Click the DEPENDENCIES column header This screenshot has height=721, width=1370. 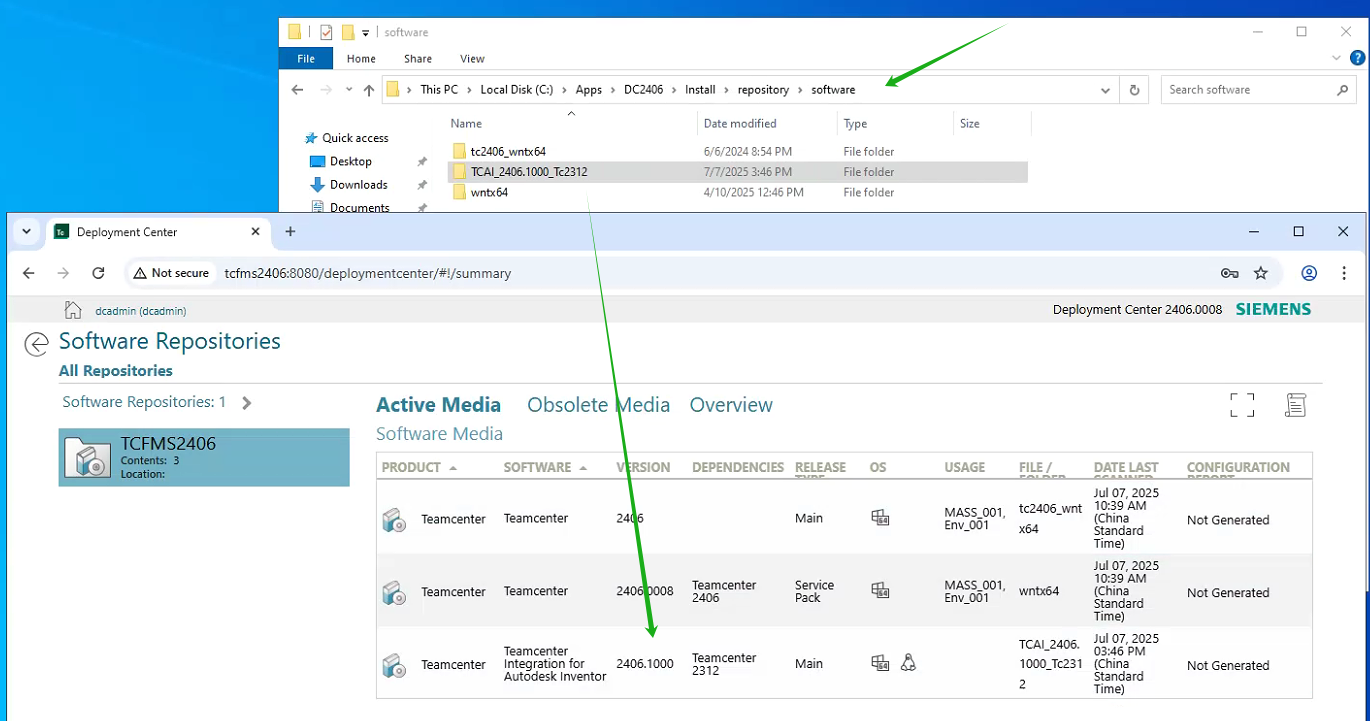tap(738, 467)
